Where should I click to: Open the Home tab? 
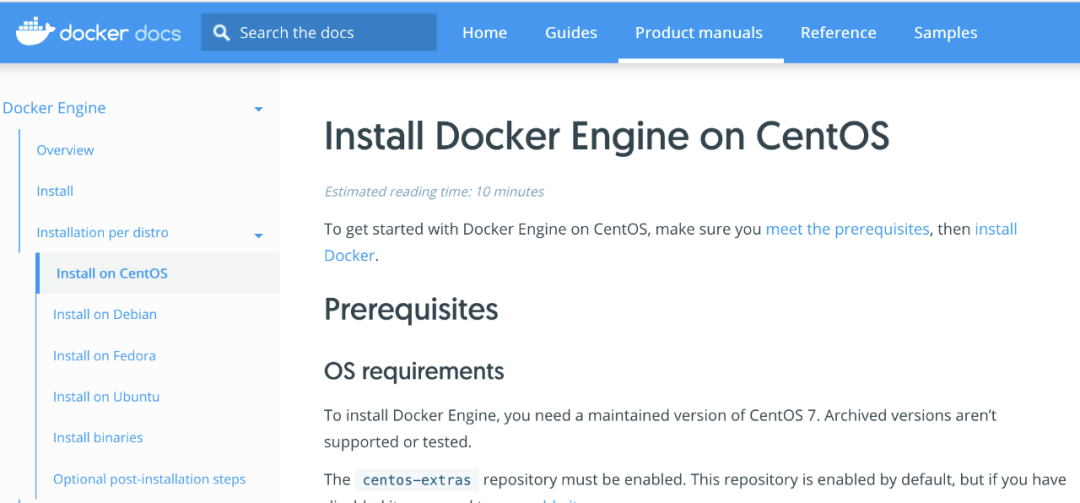(484, 33)
